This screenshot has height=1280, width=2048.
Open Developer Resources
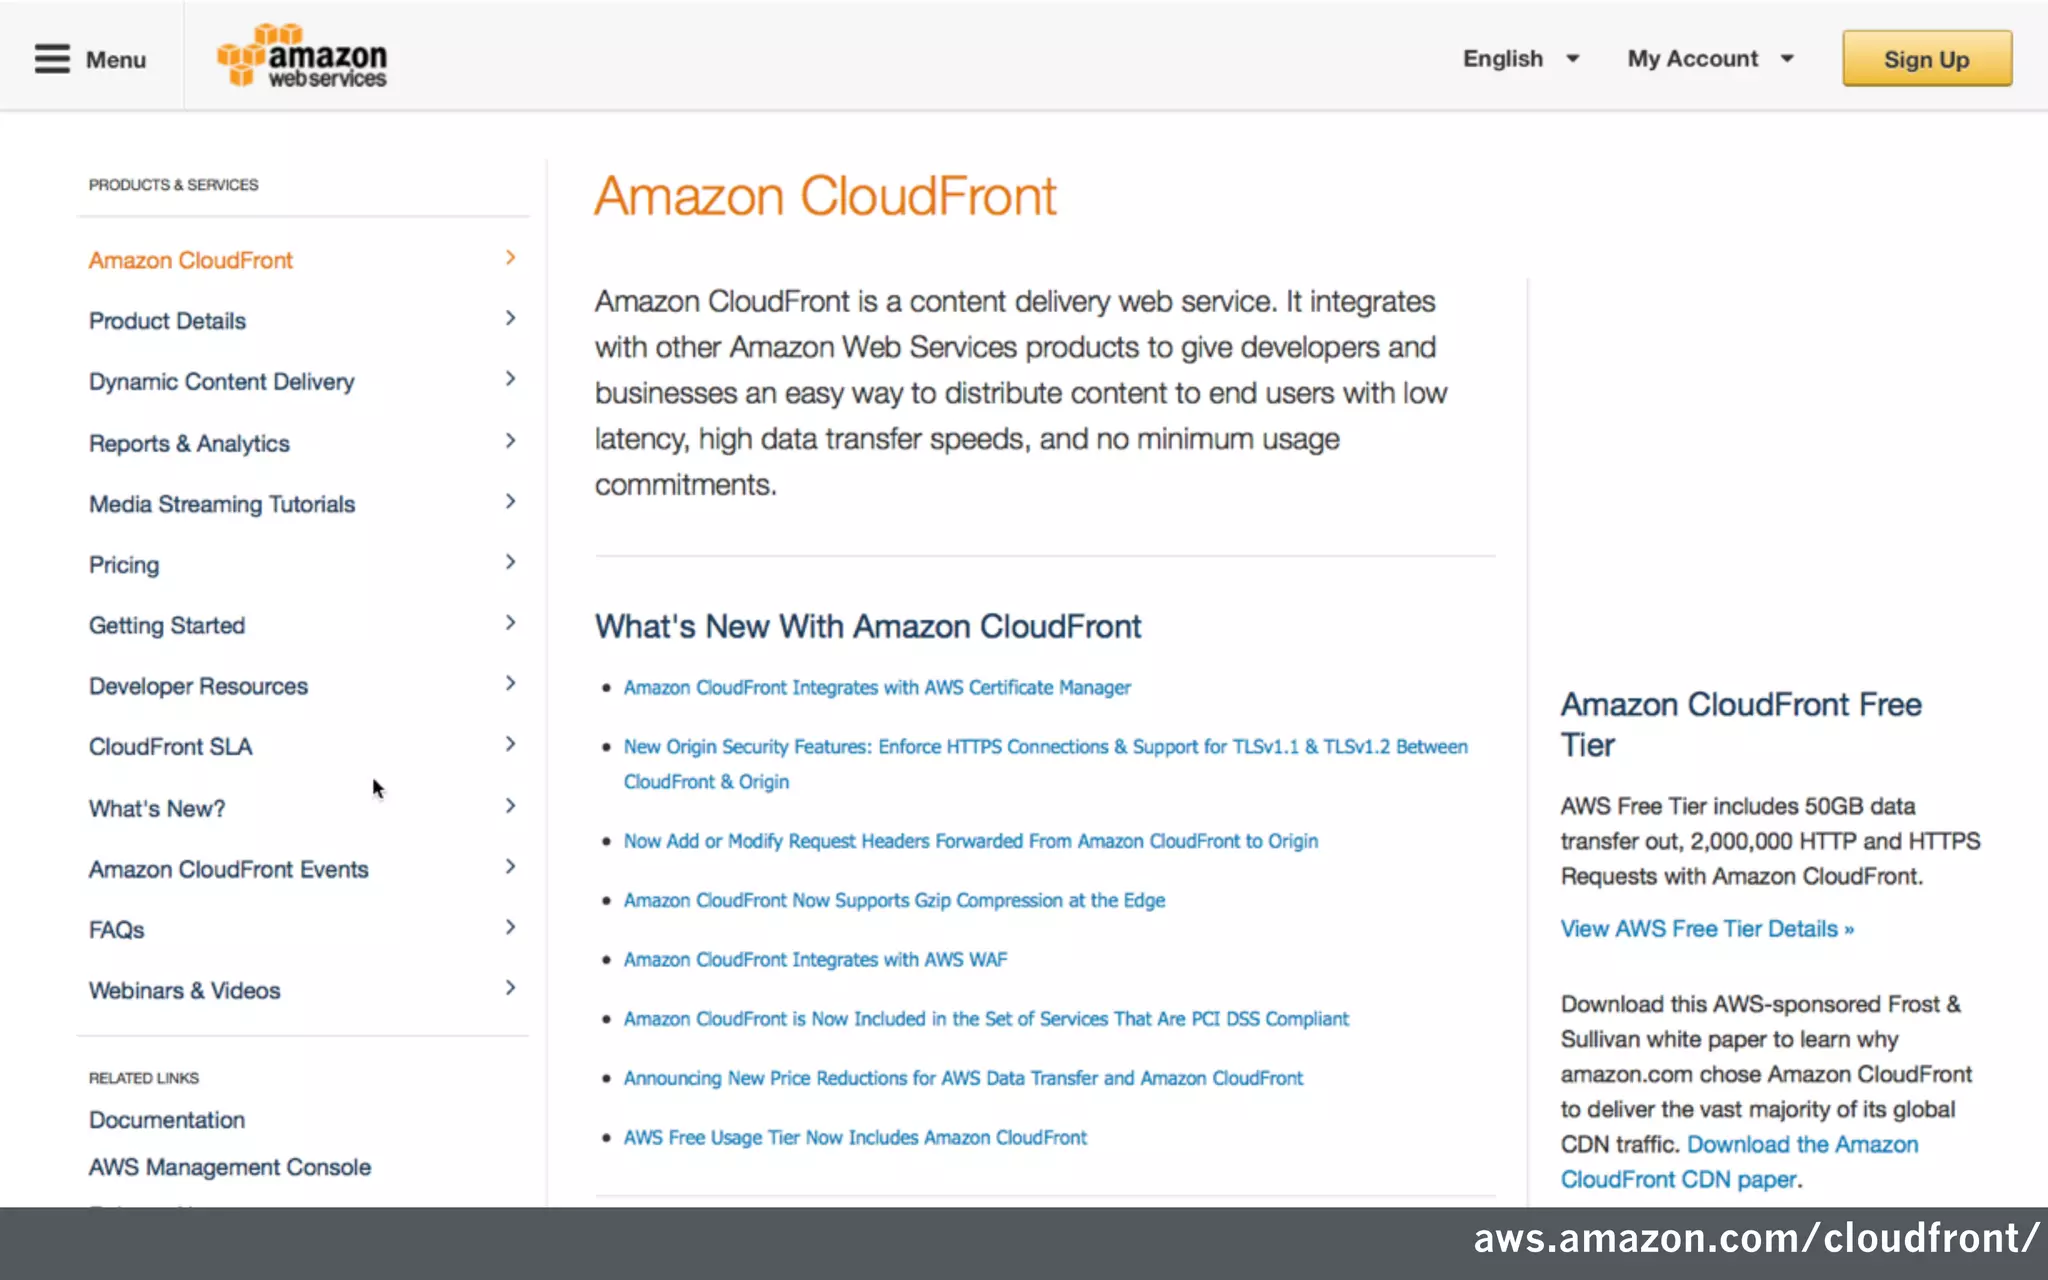pos(198,686)
